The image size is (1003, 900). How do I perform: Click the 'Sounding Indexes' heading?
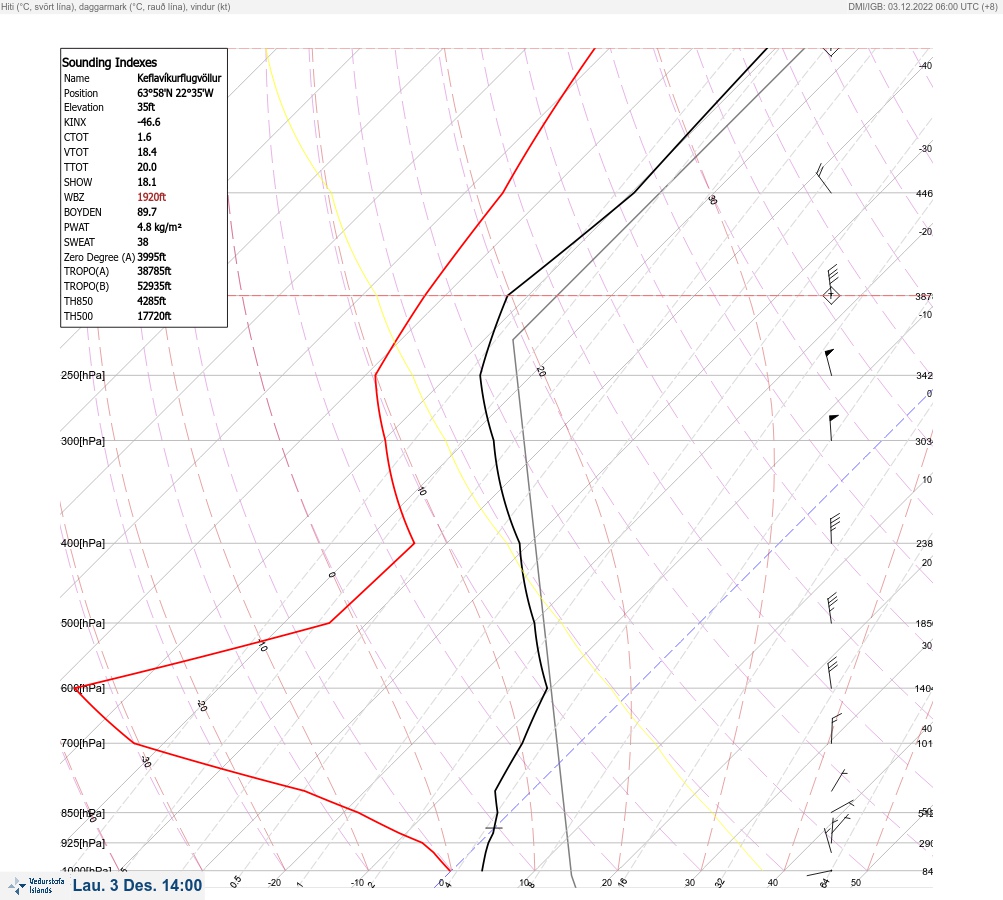tap(109, 63)
